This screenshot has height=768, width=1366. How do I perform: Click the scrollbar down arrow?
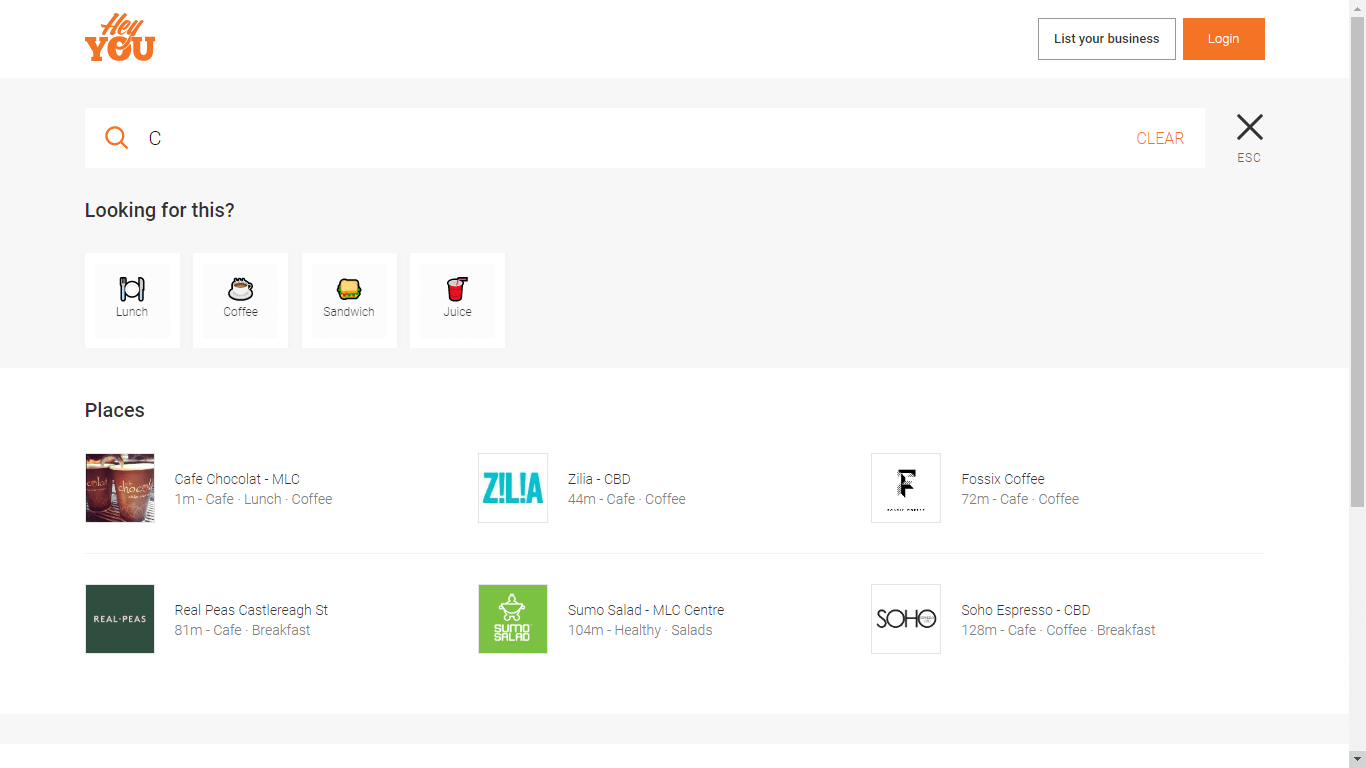(x=1358, y=759)
